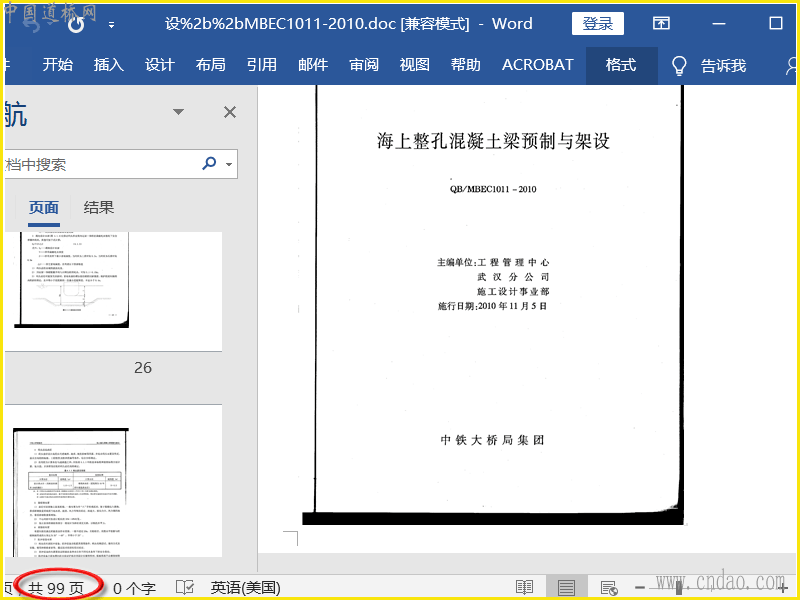Open the Ribbon Display Options icon
800x600 pixels.
661,23
